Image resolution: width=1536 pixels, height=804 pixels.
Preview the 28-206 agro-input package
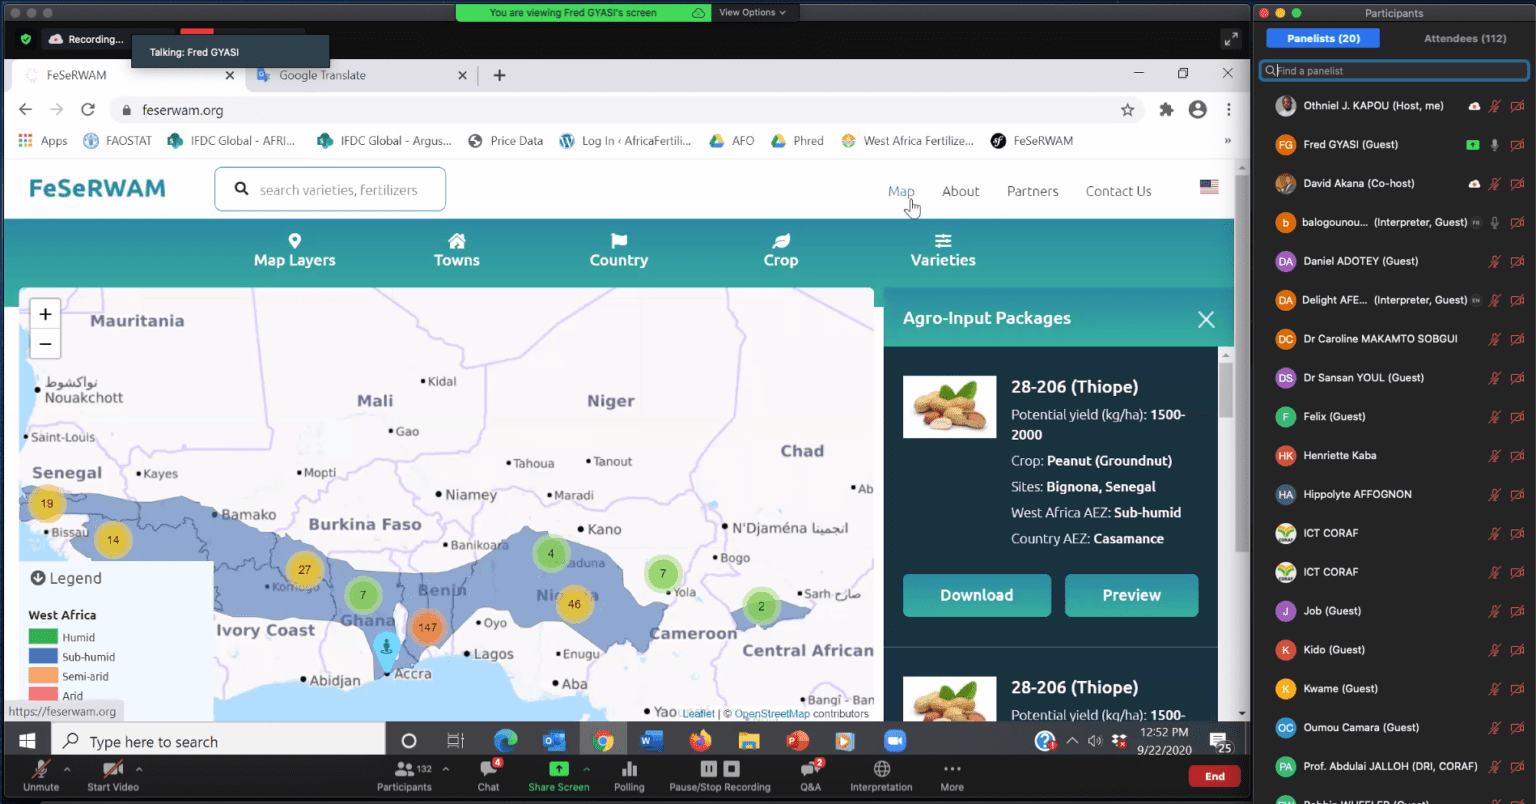(x=1131, y=595)
